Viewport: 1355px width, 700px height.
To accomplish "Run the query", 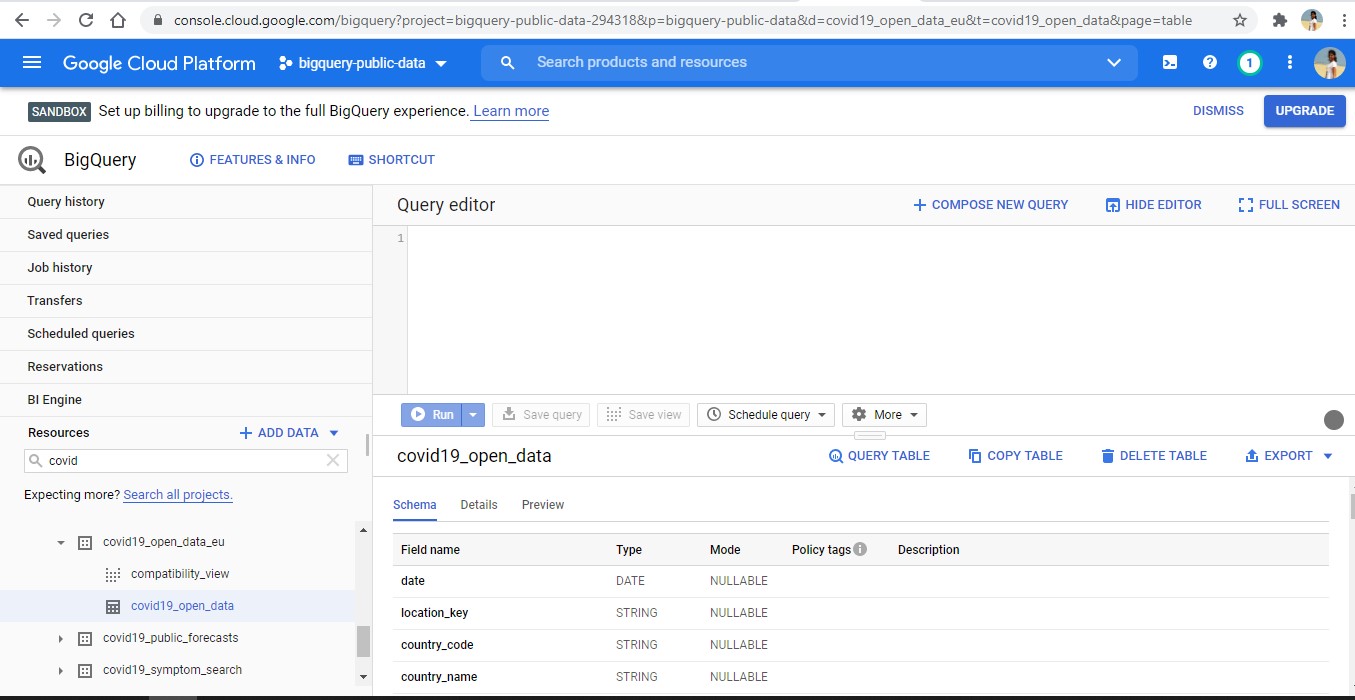I will point(433,415).
